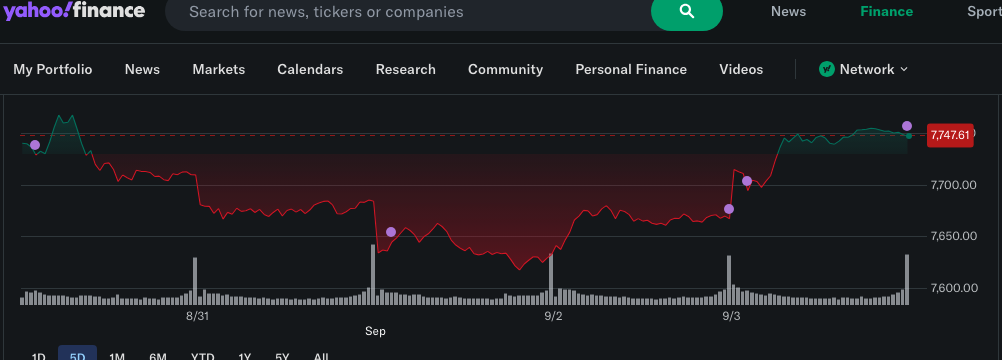1002x360 pixels.
Task: Click the tall volume bar above 8/31
Action: coord(195,281)
